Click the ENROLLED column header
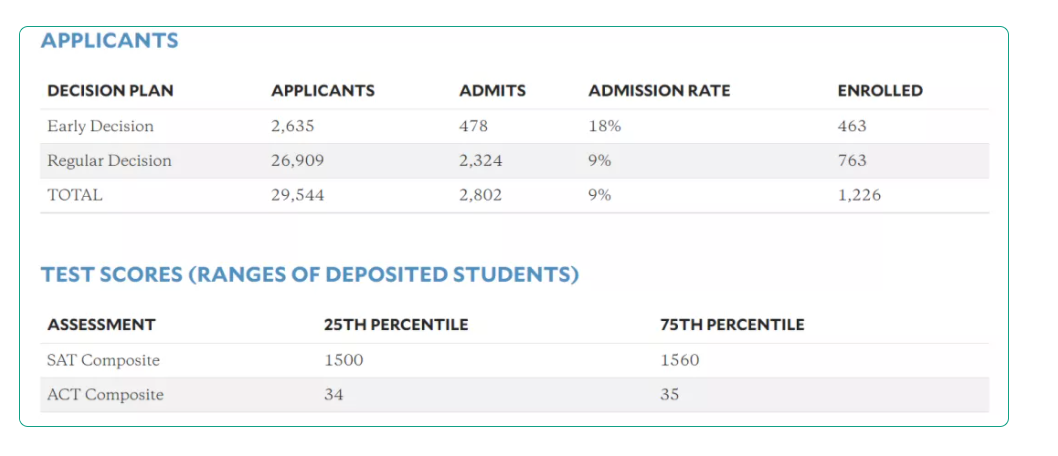The image size is (1058, 456). (881, 90)
